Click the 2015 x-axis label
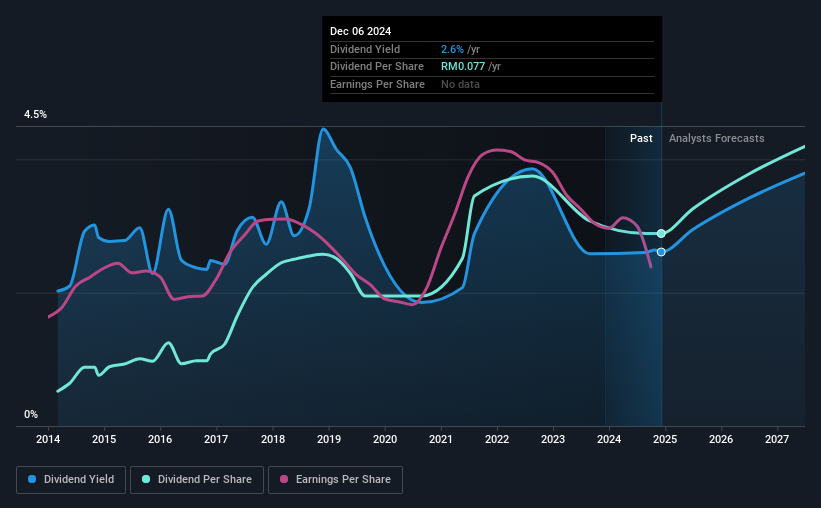The width and height of the screenshot is (821, 508). pyautogui.click(x=104, y=439)
